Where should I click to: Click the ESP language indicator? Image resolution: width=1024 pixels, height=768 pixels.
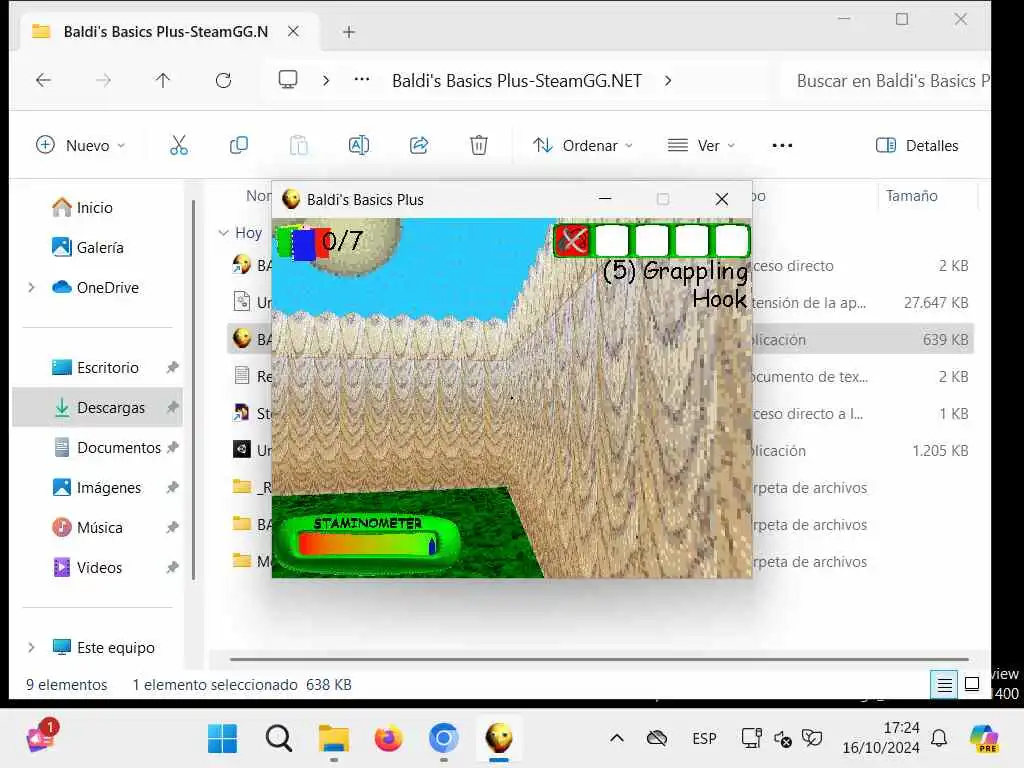coord(704,739)
